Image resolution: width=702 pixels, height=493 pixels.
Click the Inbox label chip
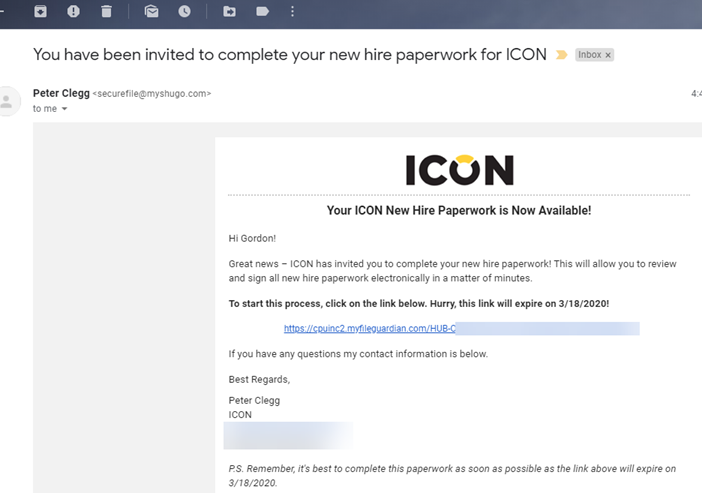[x=590, y=55]
